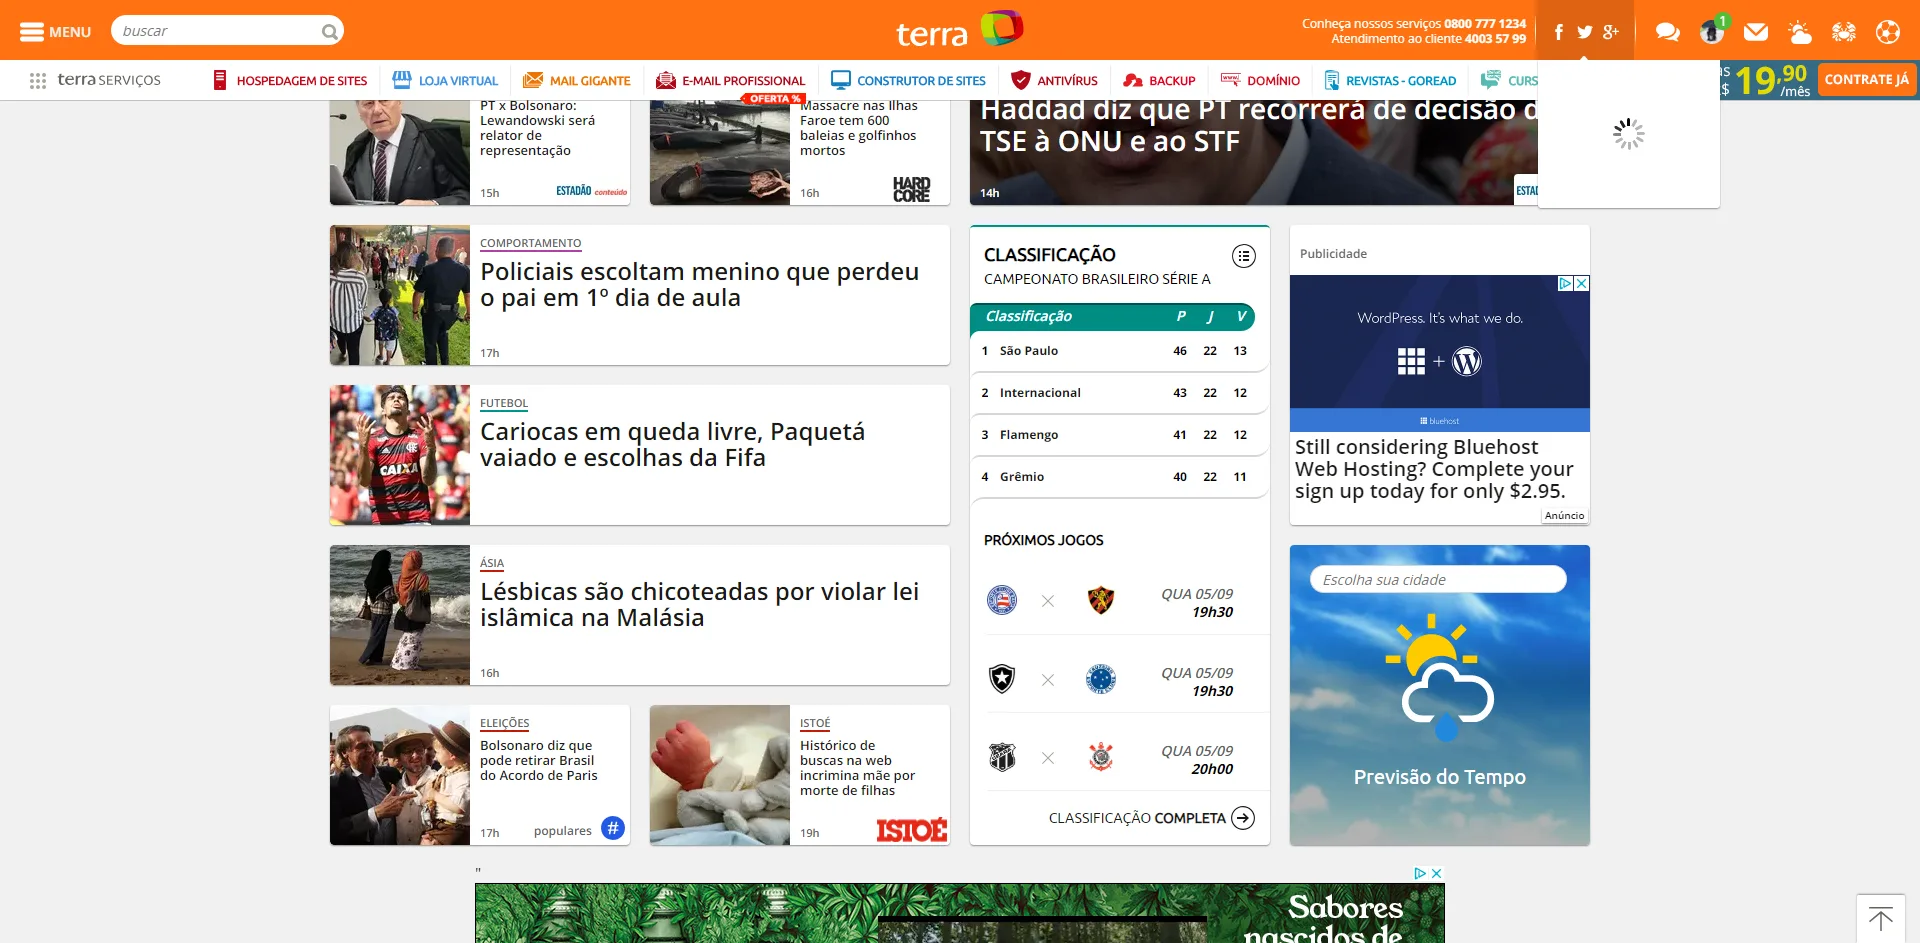
Task: Open Revistas - GoRead service
Action: click(x=1390, y=81)
